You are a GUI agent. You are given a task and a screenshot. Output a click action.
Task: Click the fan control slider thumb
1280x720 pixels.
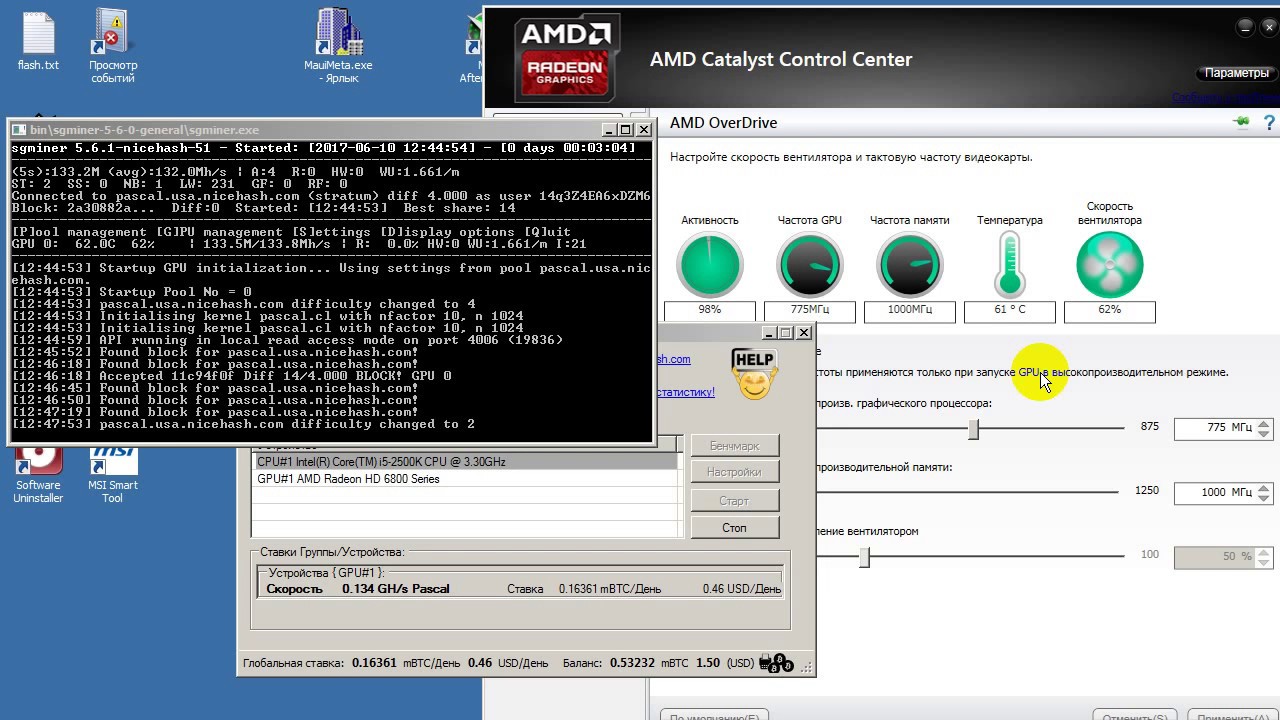(864, 557)
